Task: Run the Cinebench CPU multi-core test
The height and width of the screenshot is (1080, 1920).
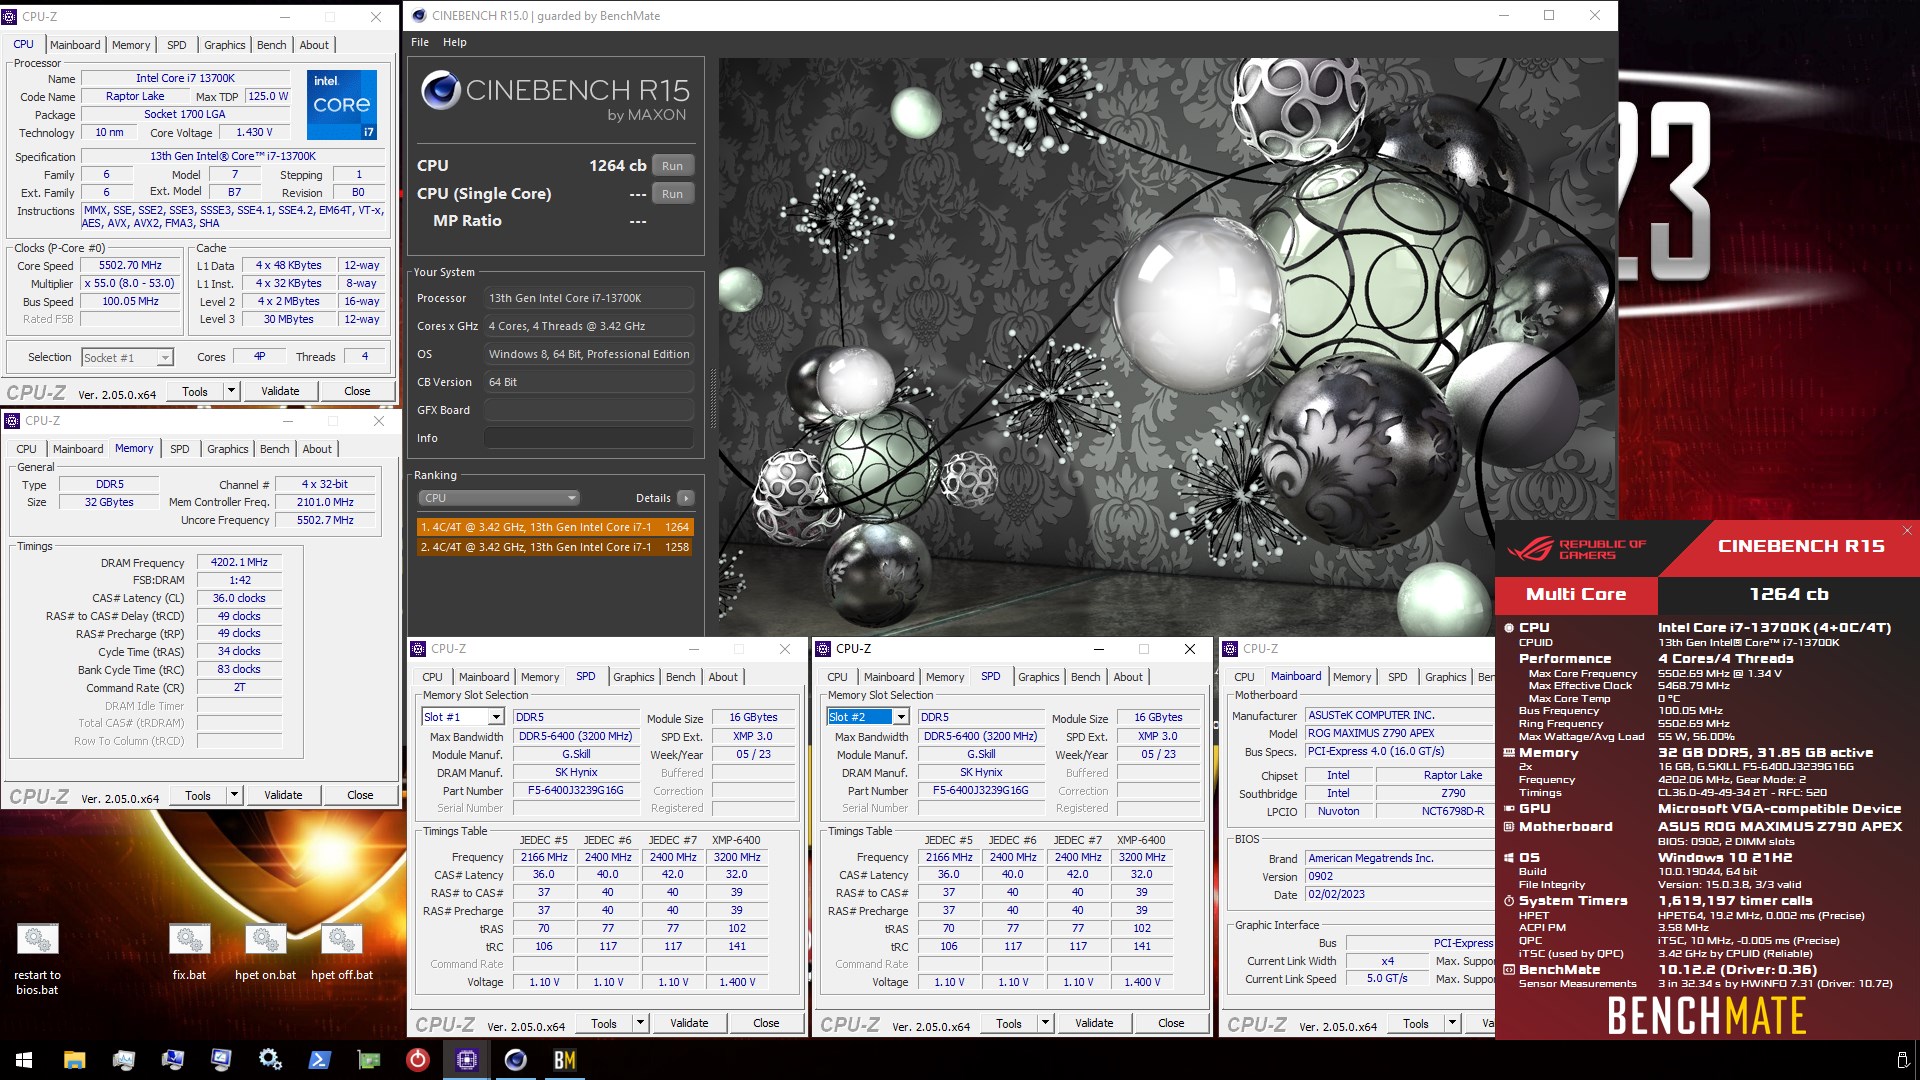Action: point(672,166)
